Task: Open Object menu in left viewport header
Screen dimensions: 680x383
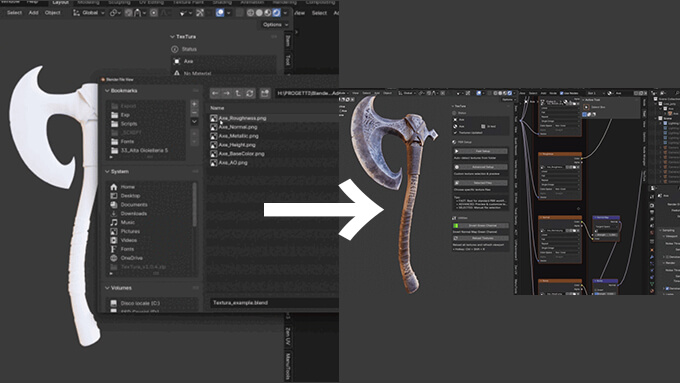Action: point(52,13)
